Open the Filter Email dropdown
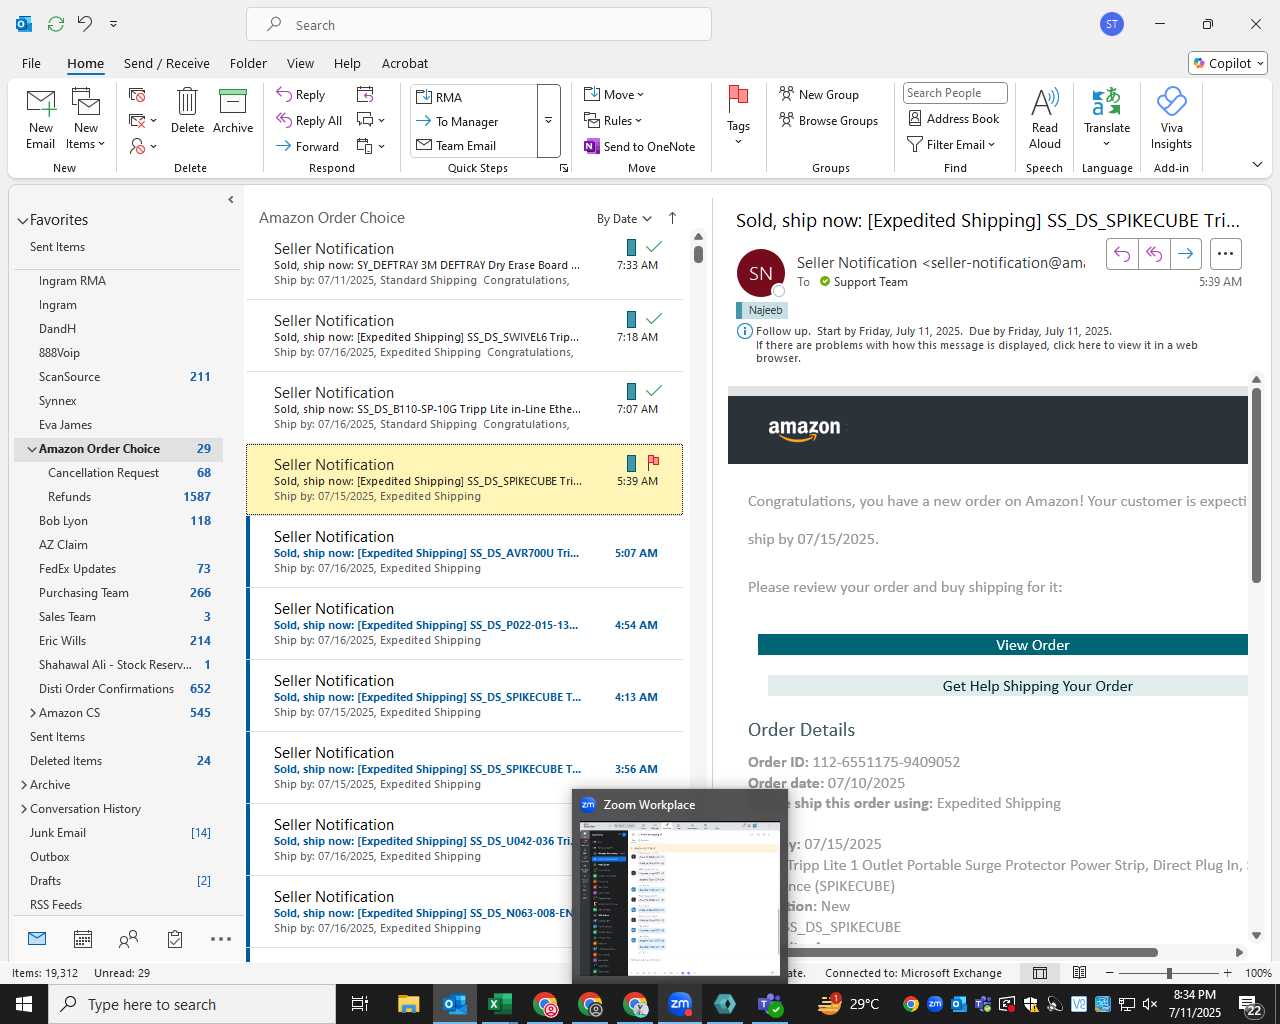This screenshot has height=1024, width=1280. tap(951, 145)
